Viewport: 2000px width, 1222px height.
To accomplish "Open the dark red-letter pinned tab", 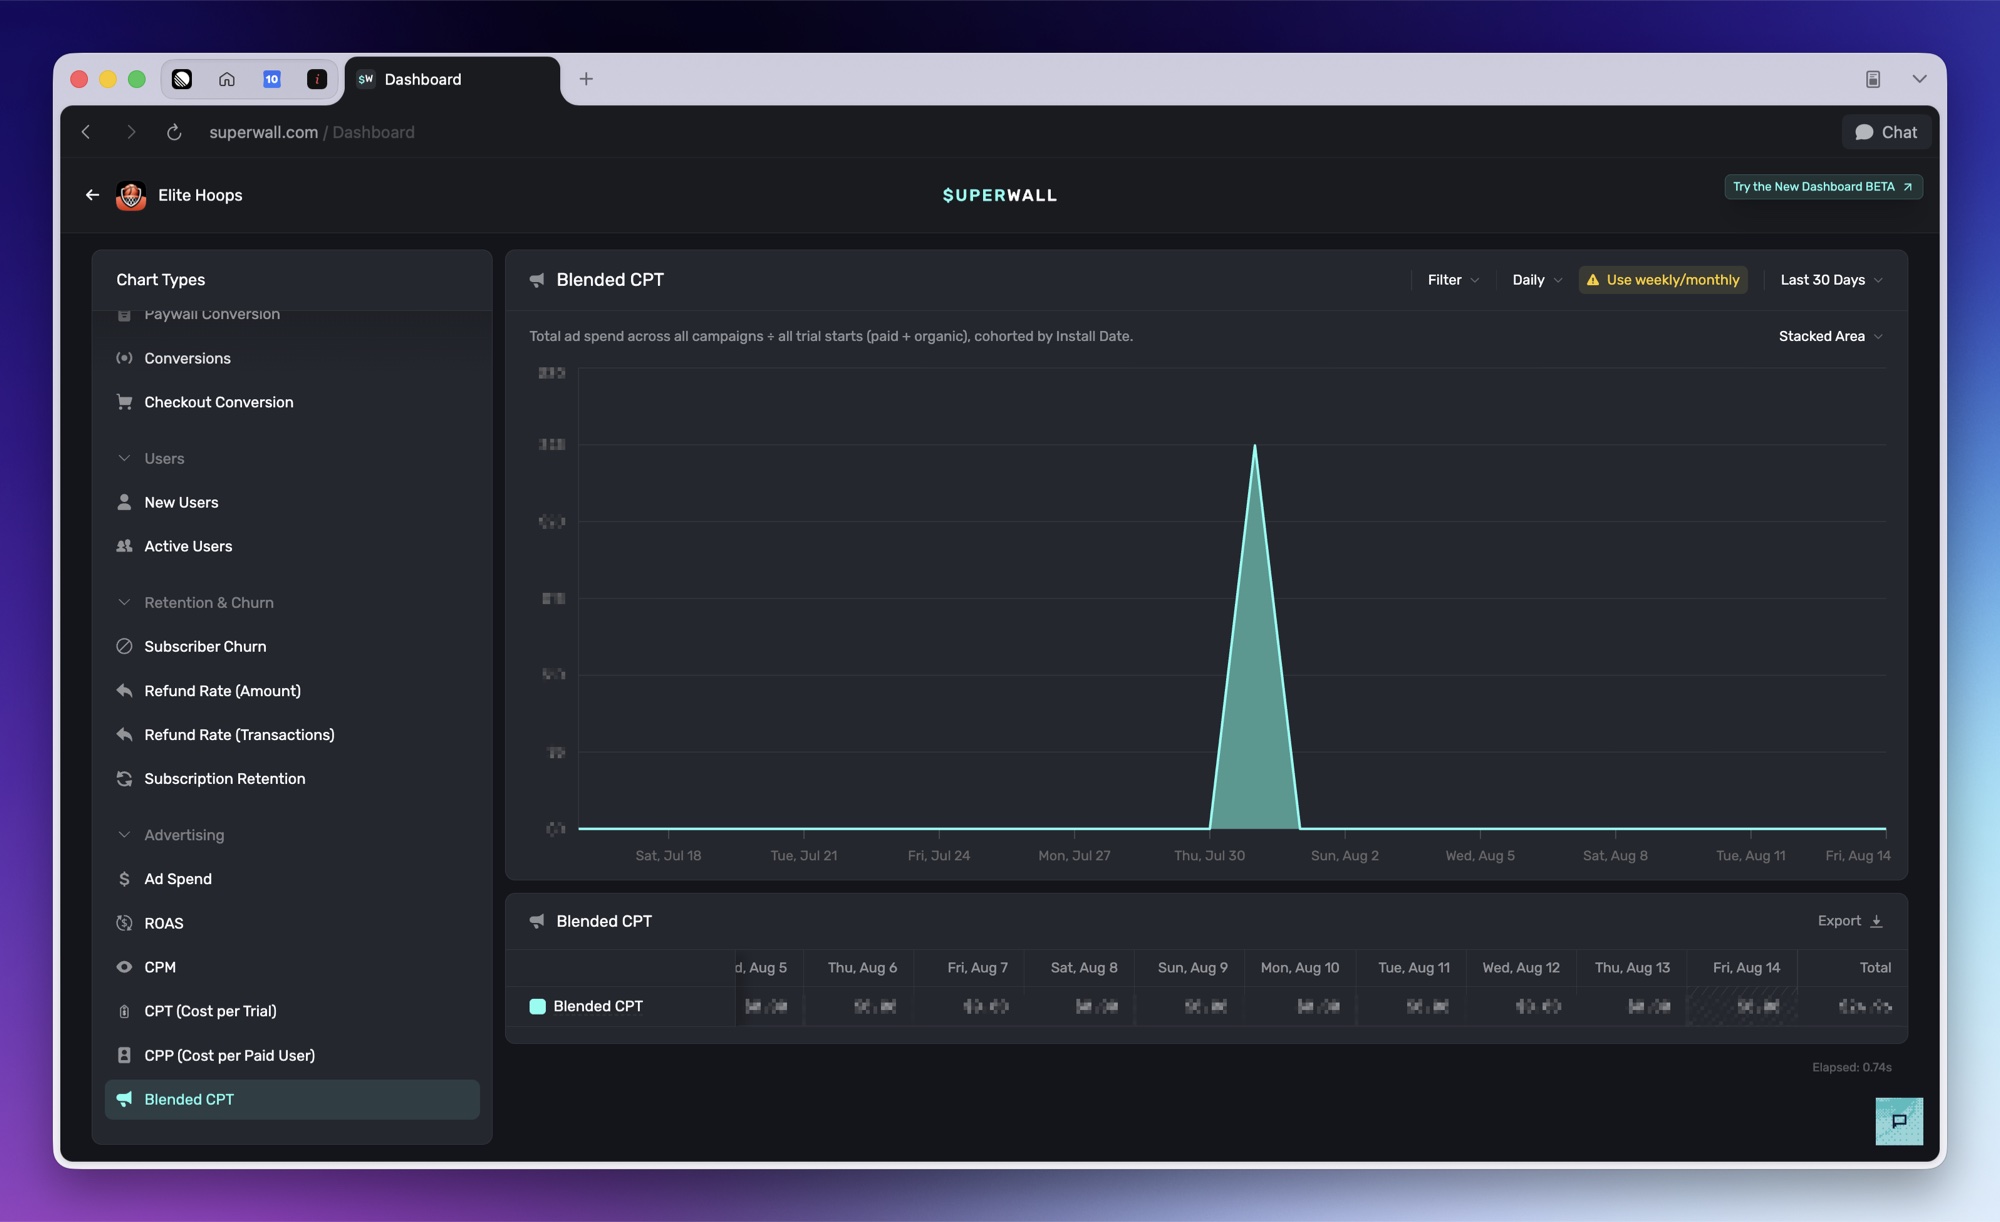I will pos(317,79).
